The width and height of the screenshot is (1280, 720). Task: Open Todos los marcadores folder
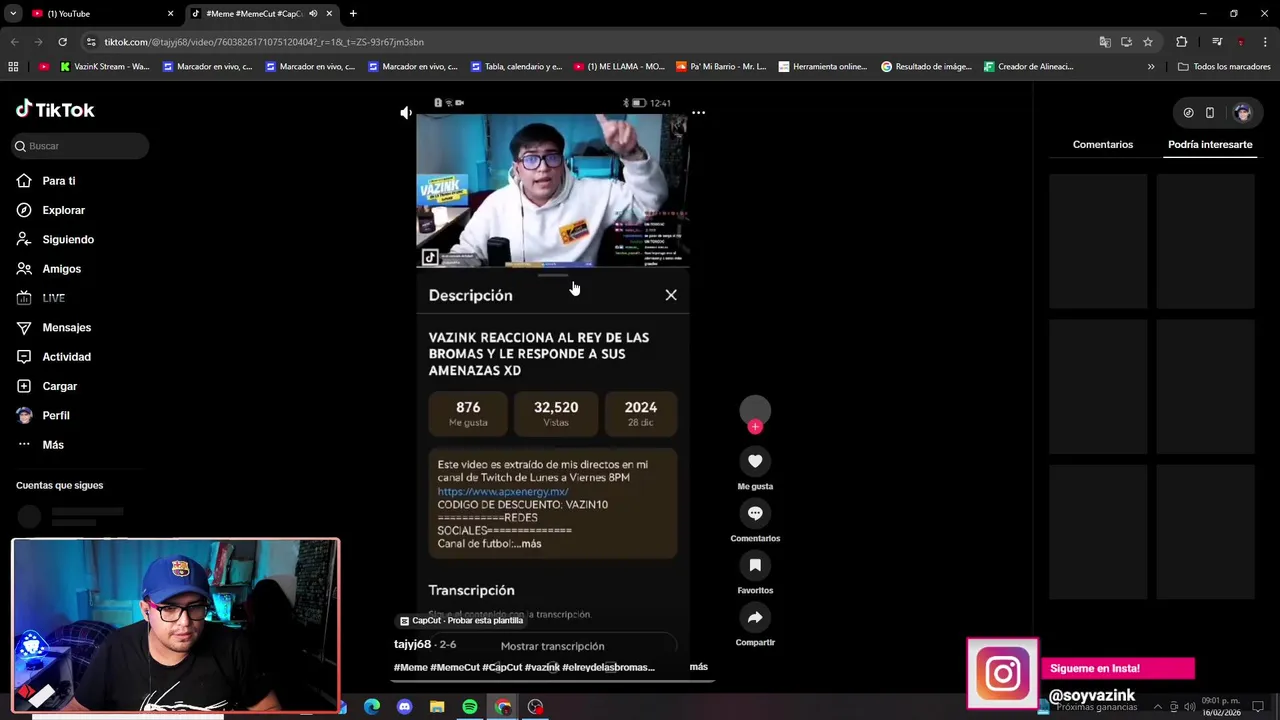(1224, 67)
